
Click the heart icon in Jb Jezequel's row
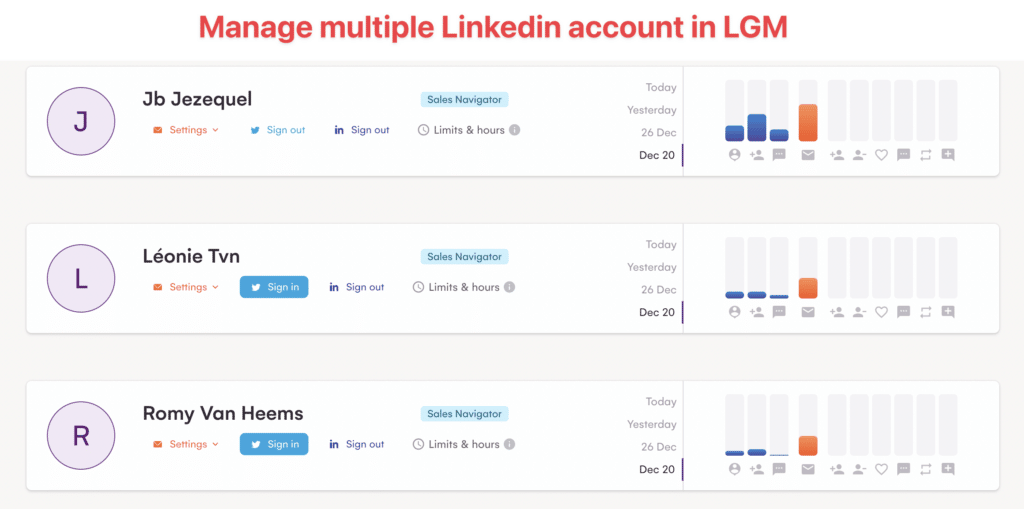pyautogui.click(x=882, y=155)
